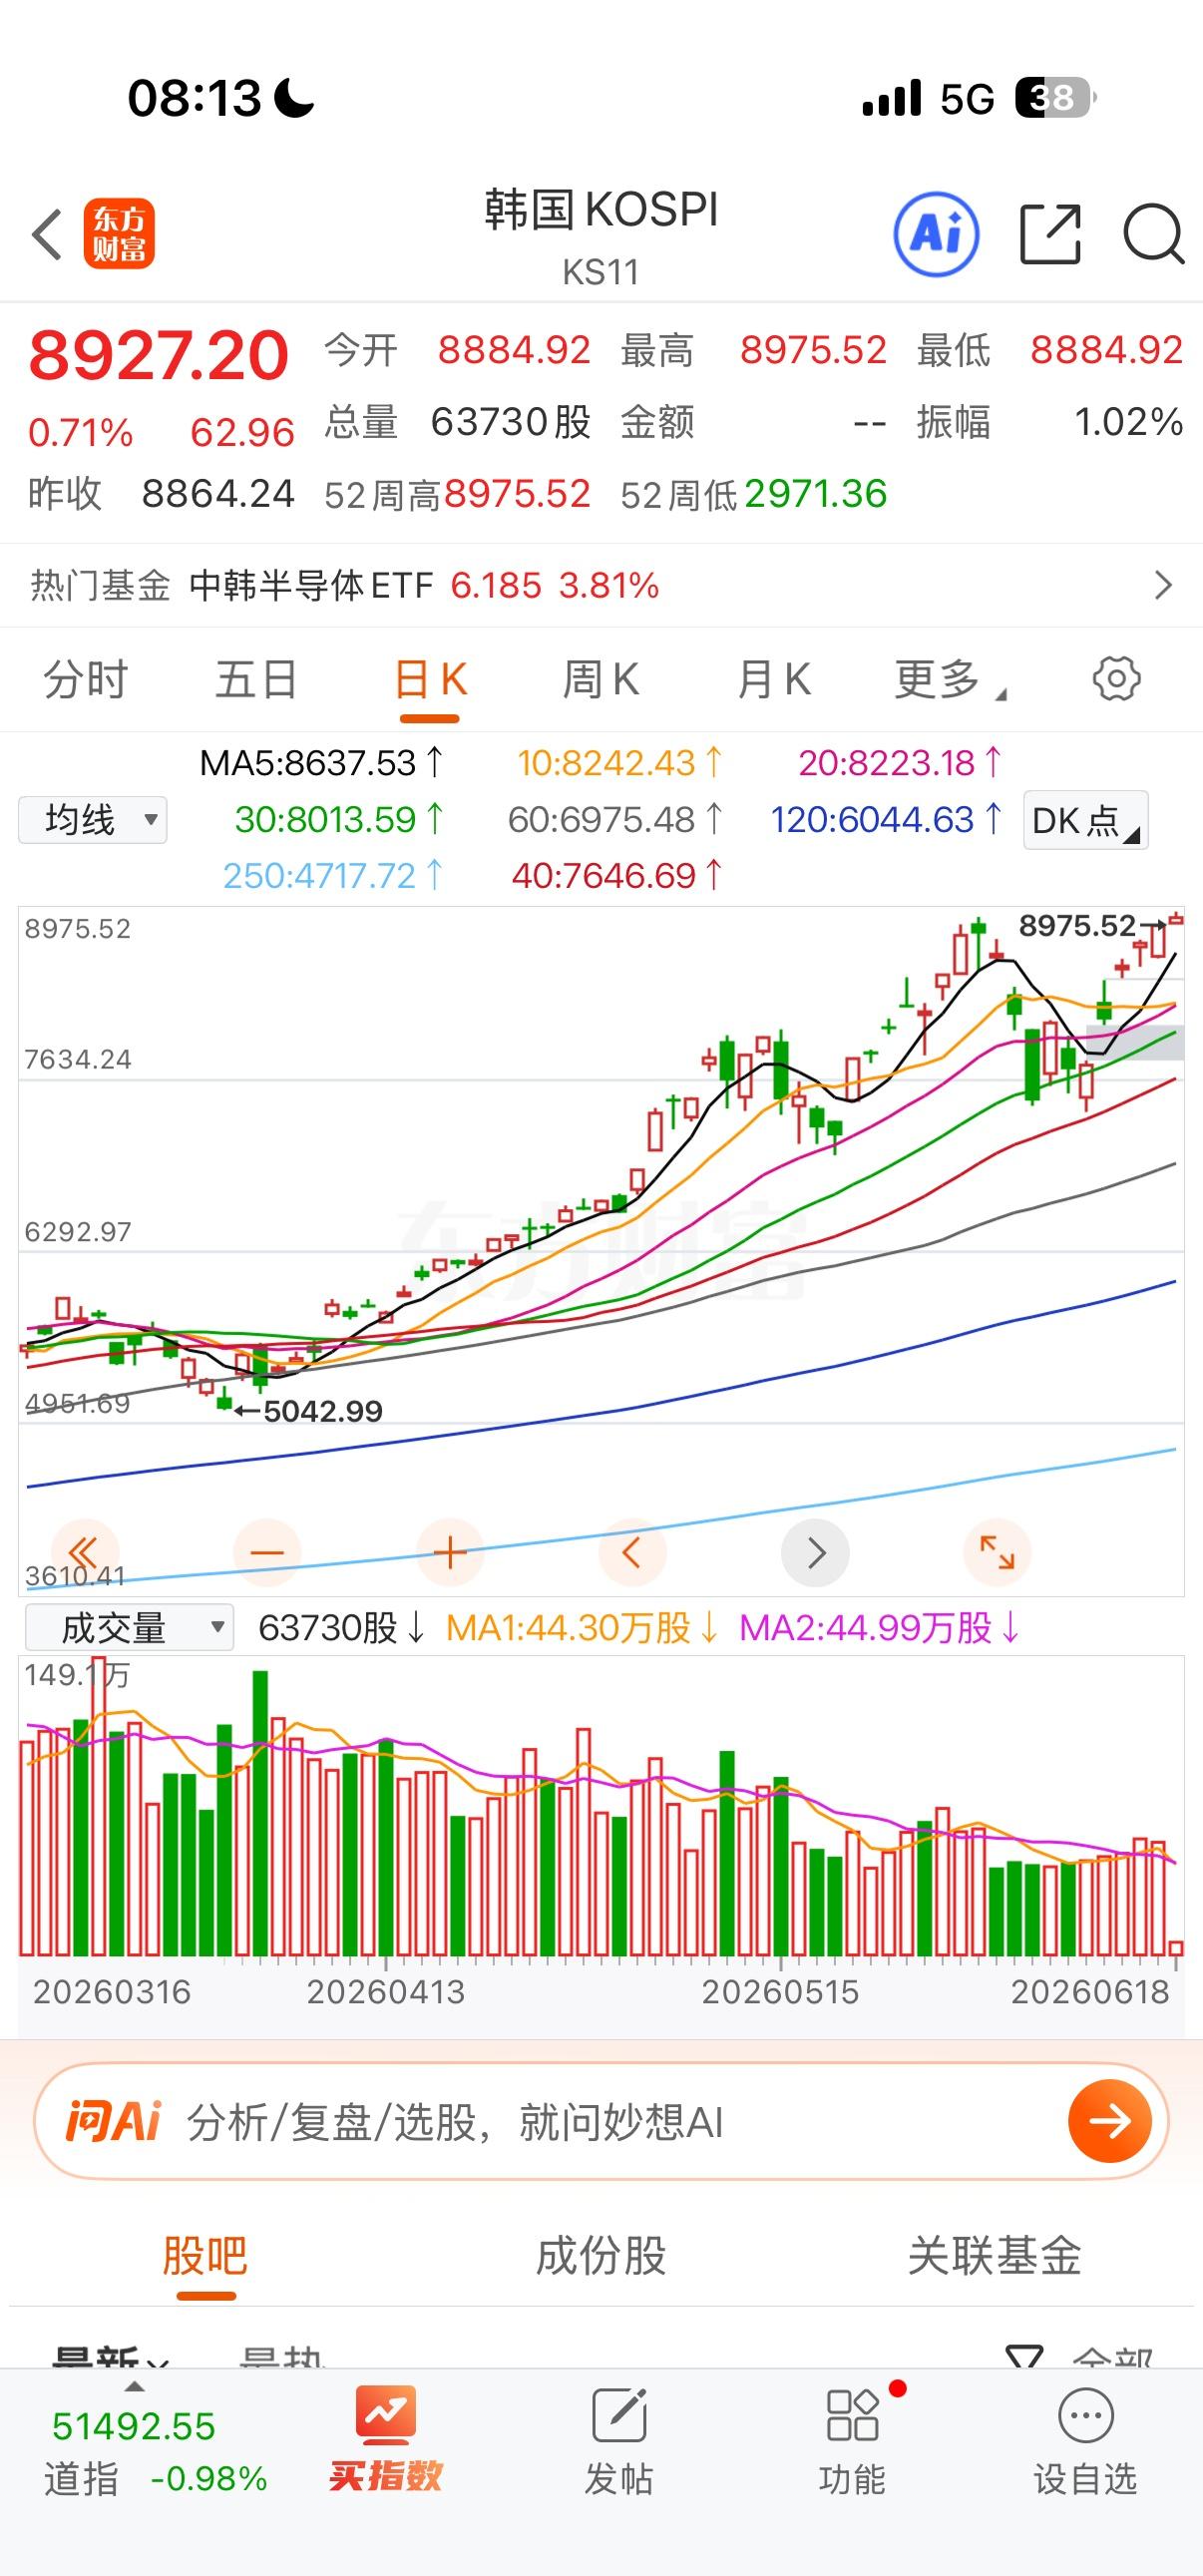Select the 日K chart tab
Viewport: 1203px width, 2576px height.
click(x=430, y=680)
